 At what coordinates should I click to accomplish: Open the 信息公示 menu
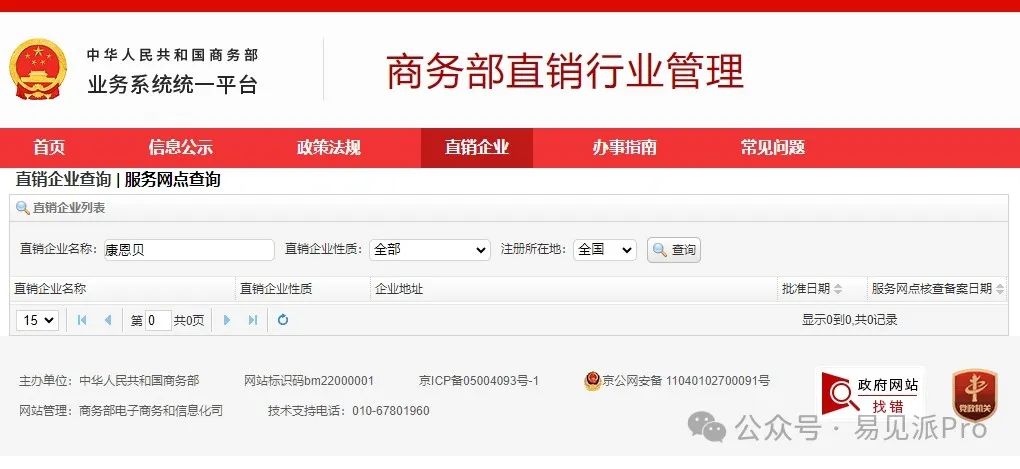180,148
